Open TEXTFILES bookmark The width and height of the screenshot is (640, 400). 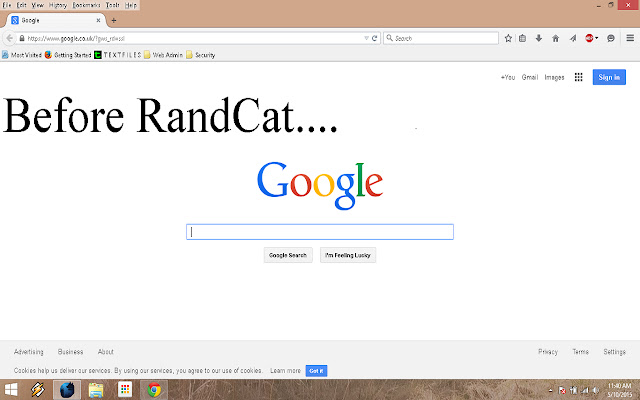point(118,55)
